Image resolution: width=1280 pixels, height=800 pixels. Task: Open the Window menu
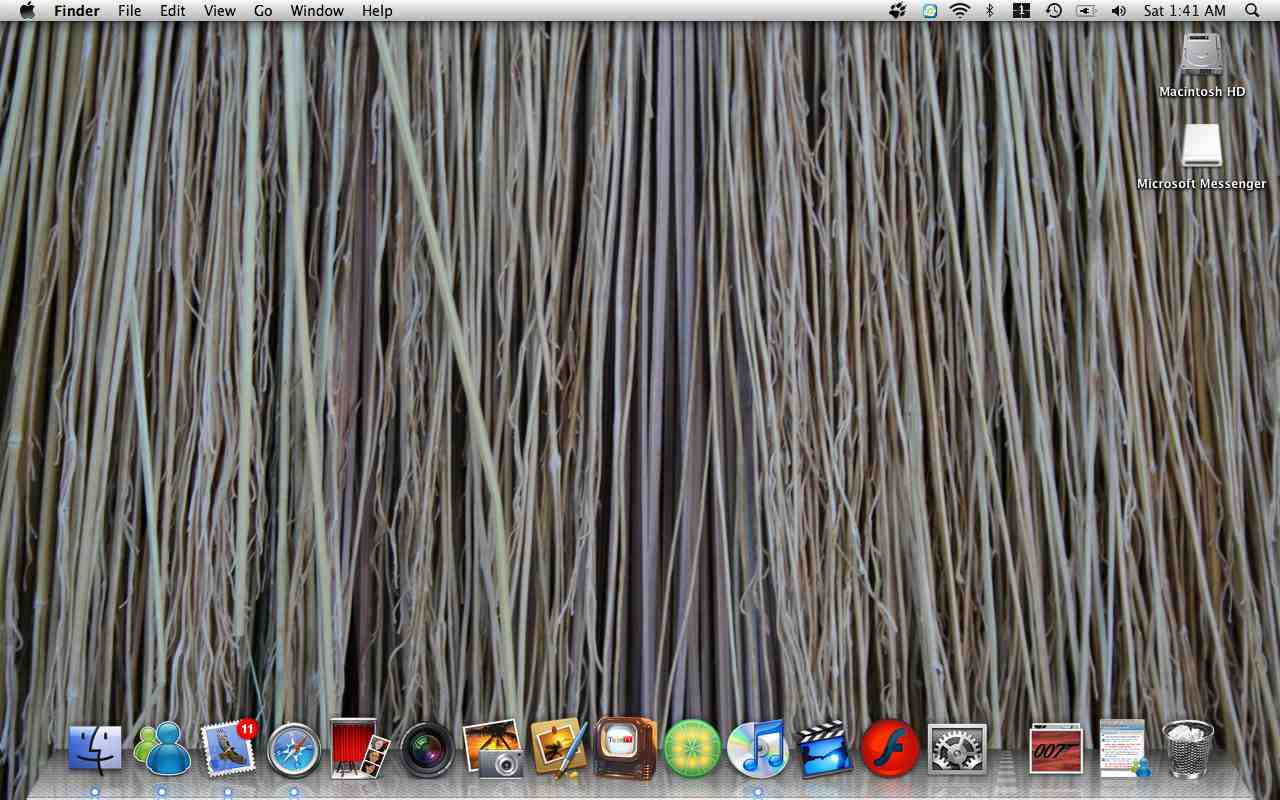point(317,11)
